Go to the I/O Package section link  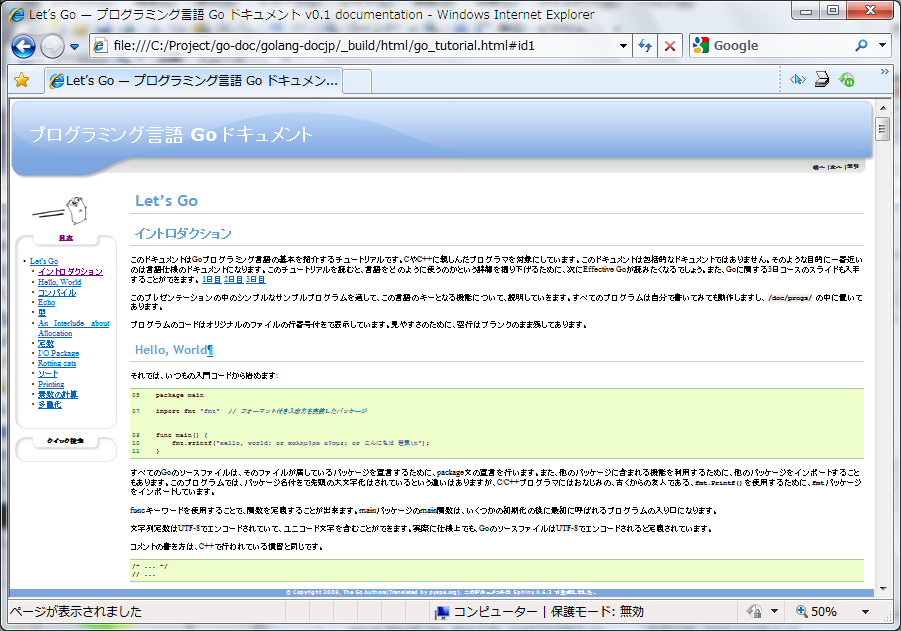click(x=58, y=353)
